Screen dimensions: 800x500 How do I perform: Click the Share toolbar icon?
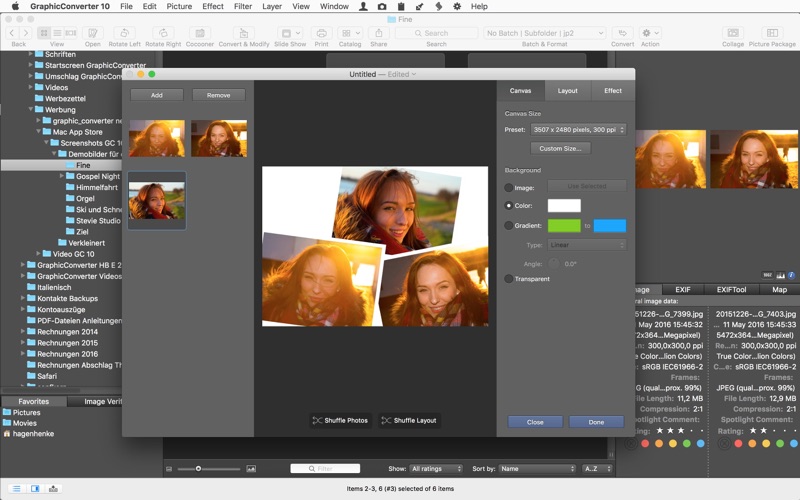[x=379, y=34]
